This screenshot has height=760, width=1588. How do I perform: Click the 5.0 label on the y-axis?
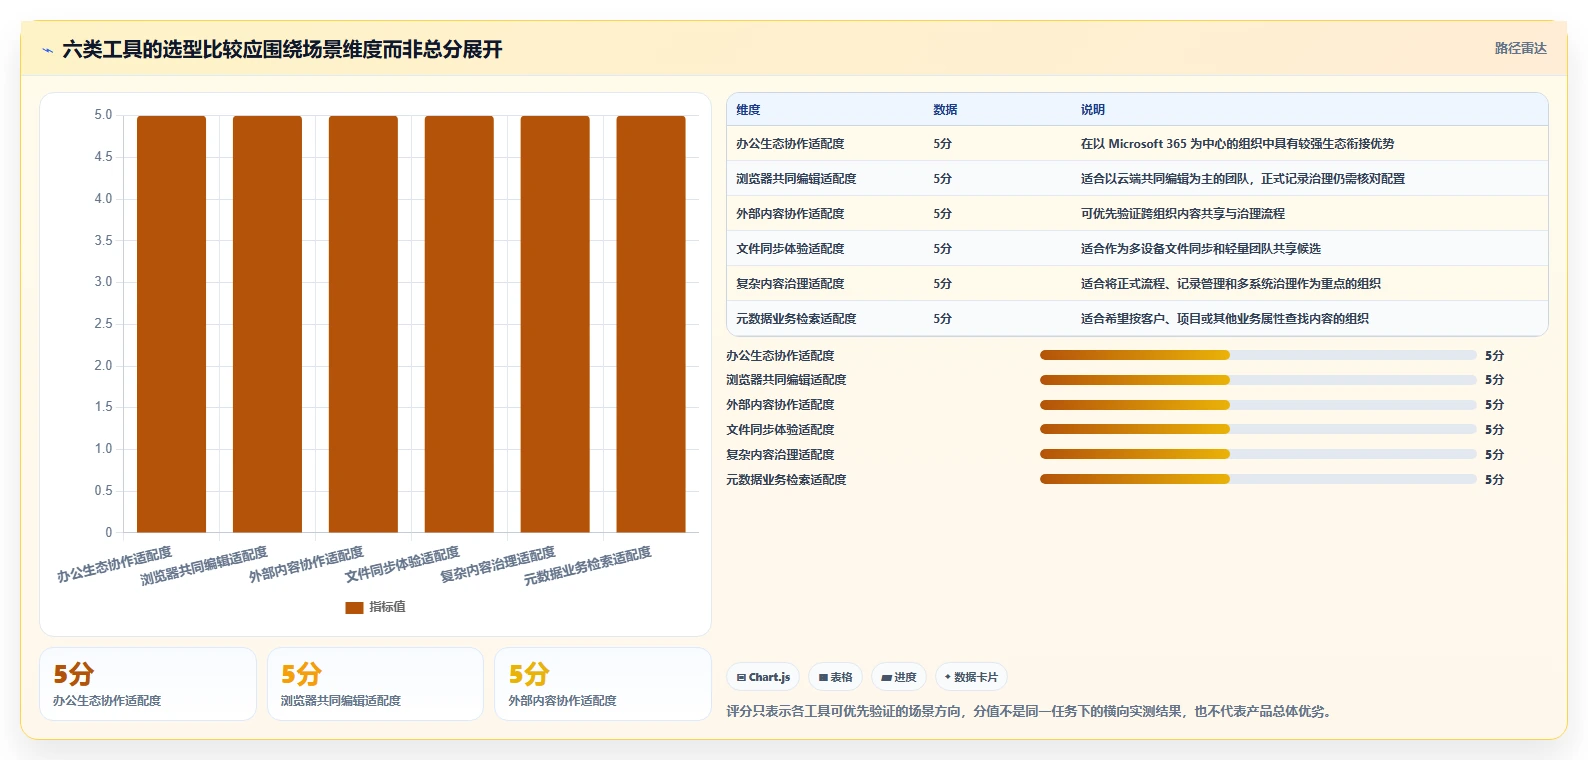coord(103,115)
